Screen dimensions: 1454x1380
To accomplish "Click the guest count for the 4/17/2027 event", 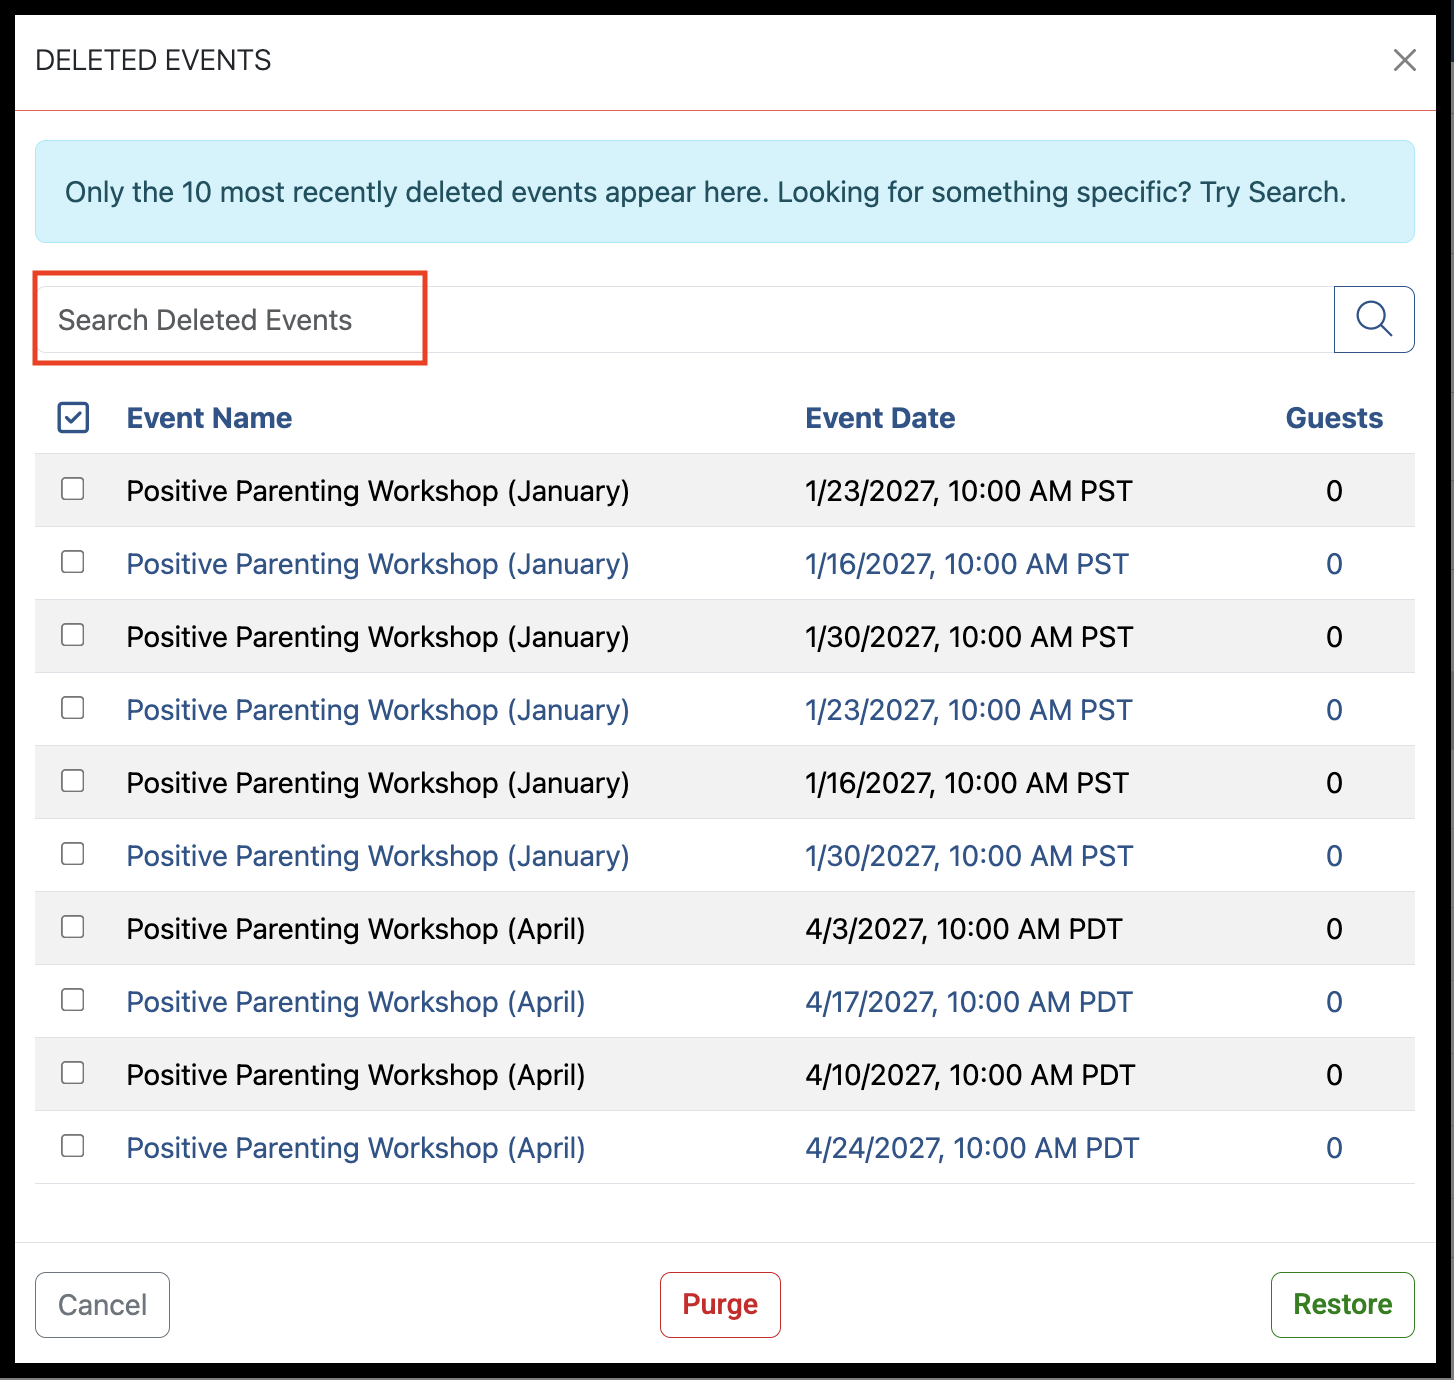I will (1334, 1002).
